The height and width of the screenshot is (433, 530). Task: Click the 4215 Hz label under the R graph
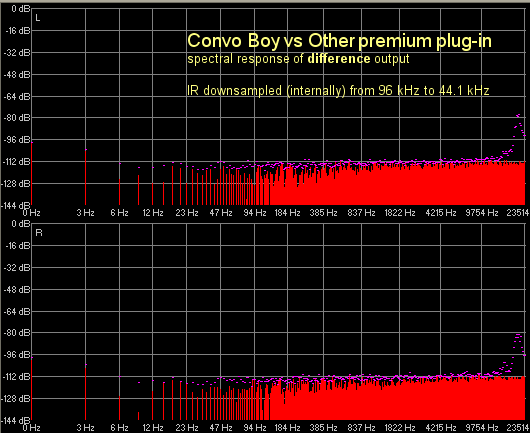pyautogui.click(x=441, y=428)
